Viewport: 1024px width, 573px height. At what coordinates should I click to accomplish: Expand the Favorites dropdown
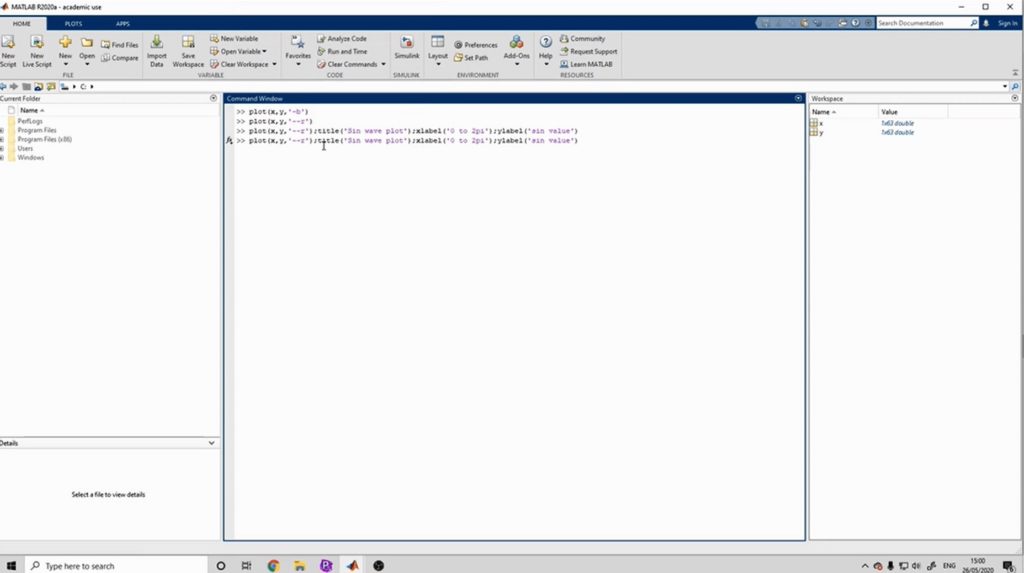[298, 47]
